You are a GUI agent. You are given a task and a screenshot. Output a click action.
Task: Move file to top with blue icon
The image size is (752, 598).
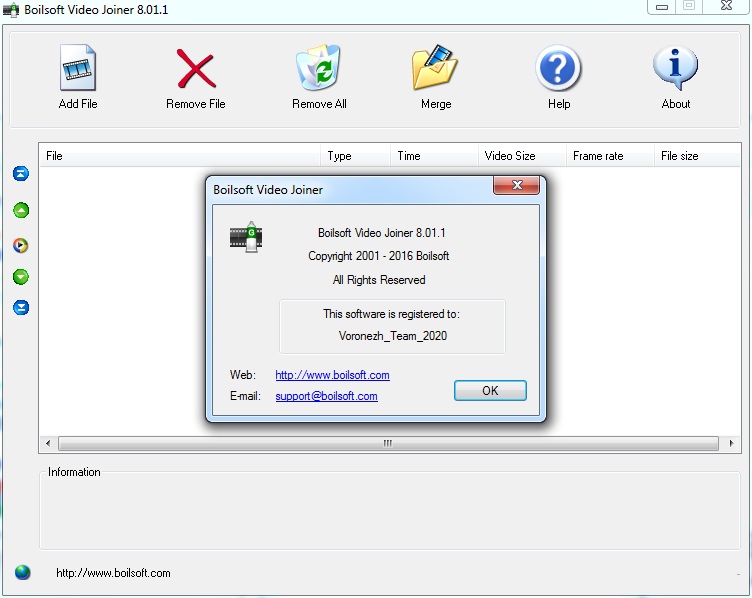pos(21,174)
